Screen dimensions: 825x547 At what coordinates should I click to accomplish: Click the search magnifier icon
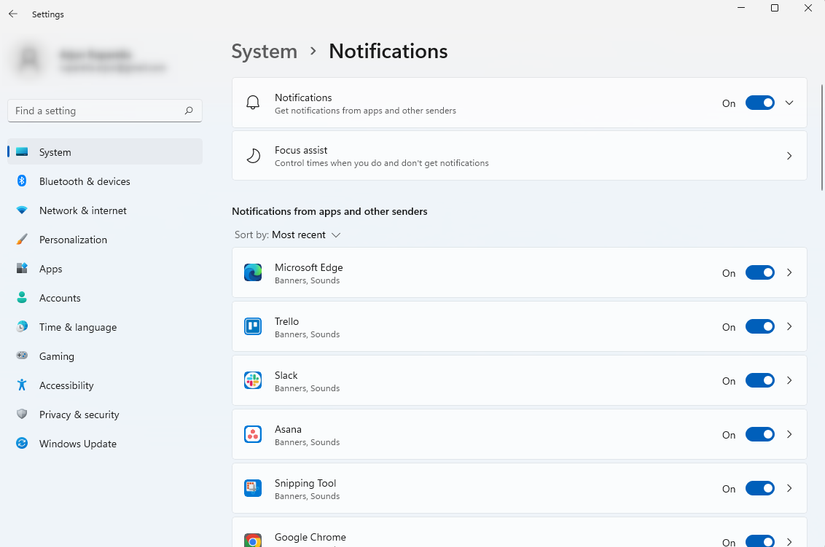(189, 111)
